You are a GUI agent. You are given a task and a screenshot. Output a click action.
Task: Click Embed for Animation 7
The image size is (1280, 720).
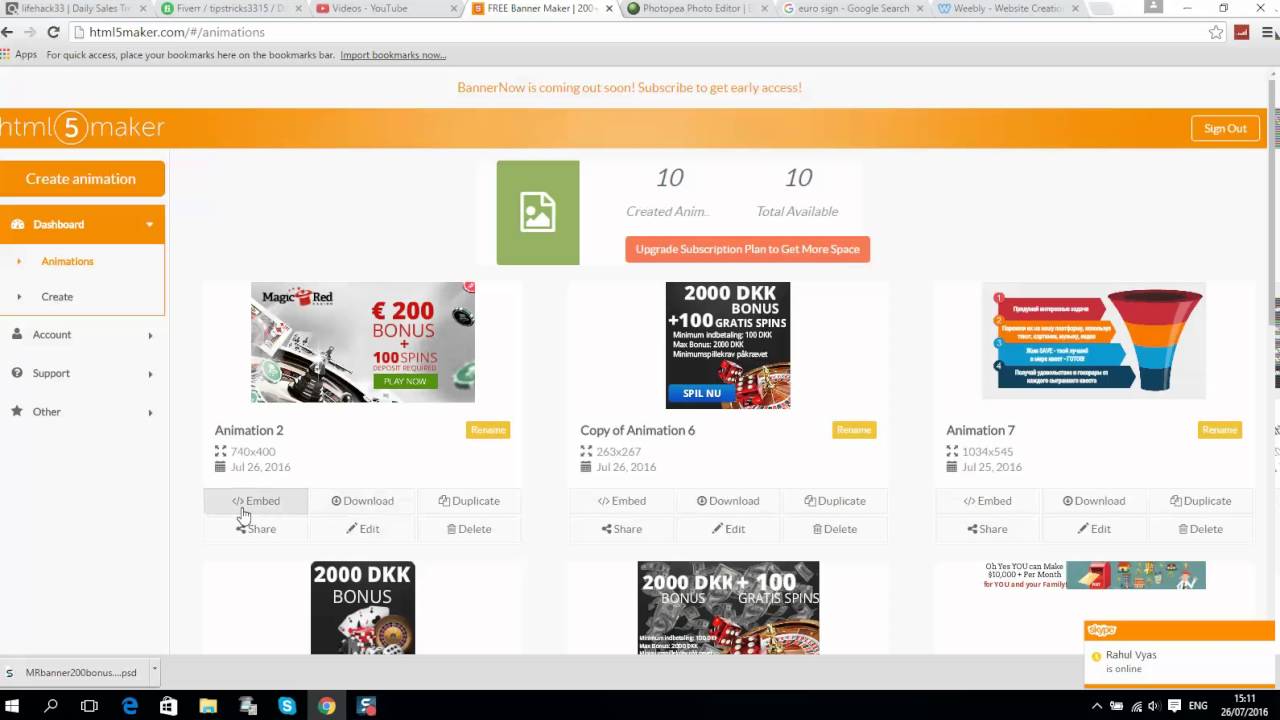(x=988, y=501)
